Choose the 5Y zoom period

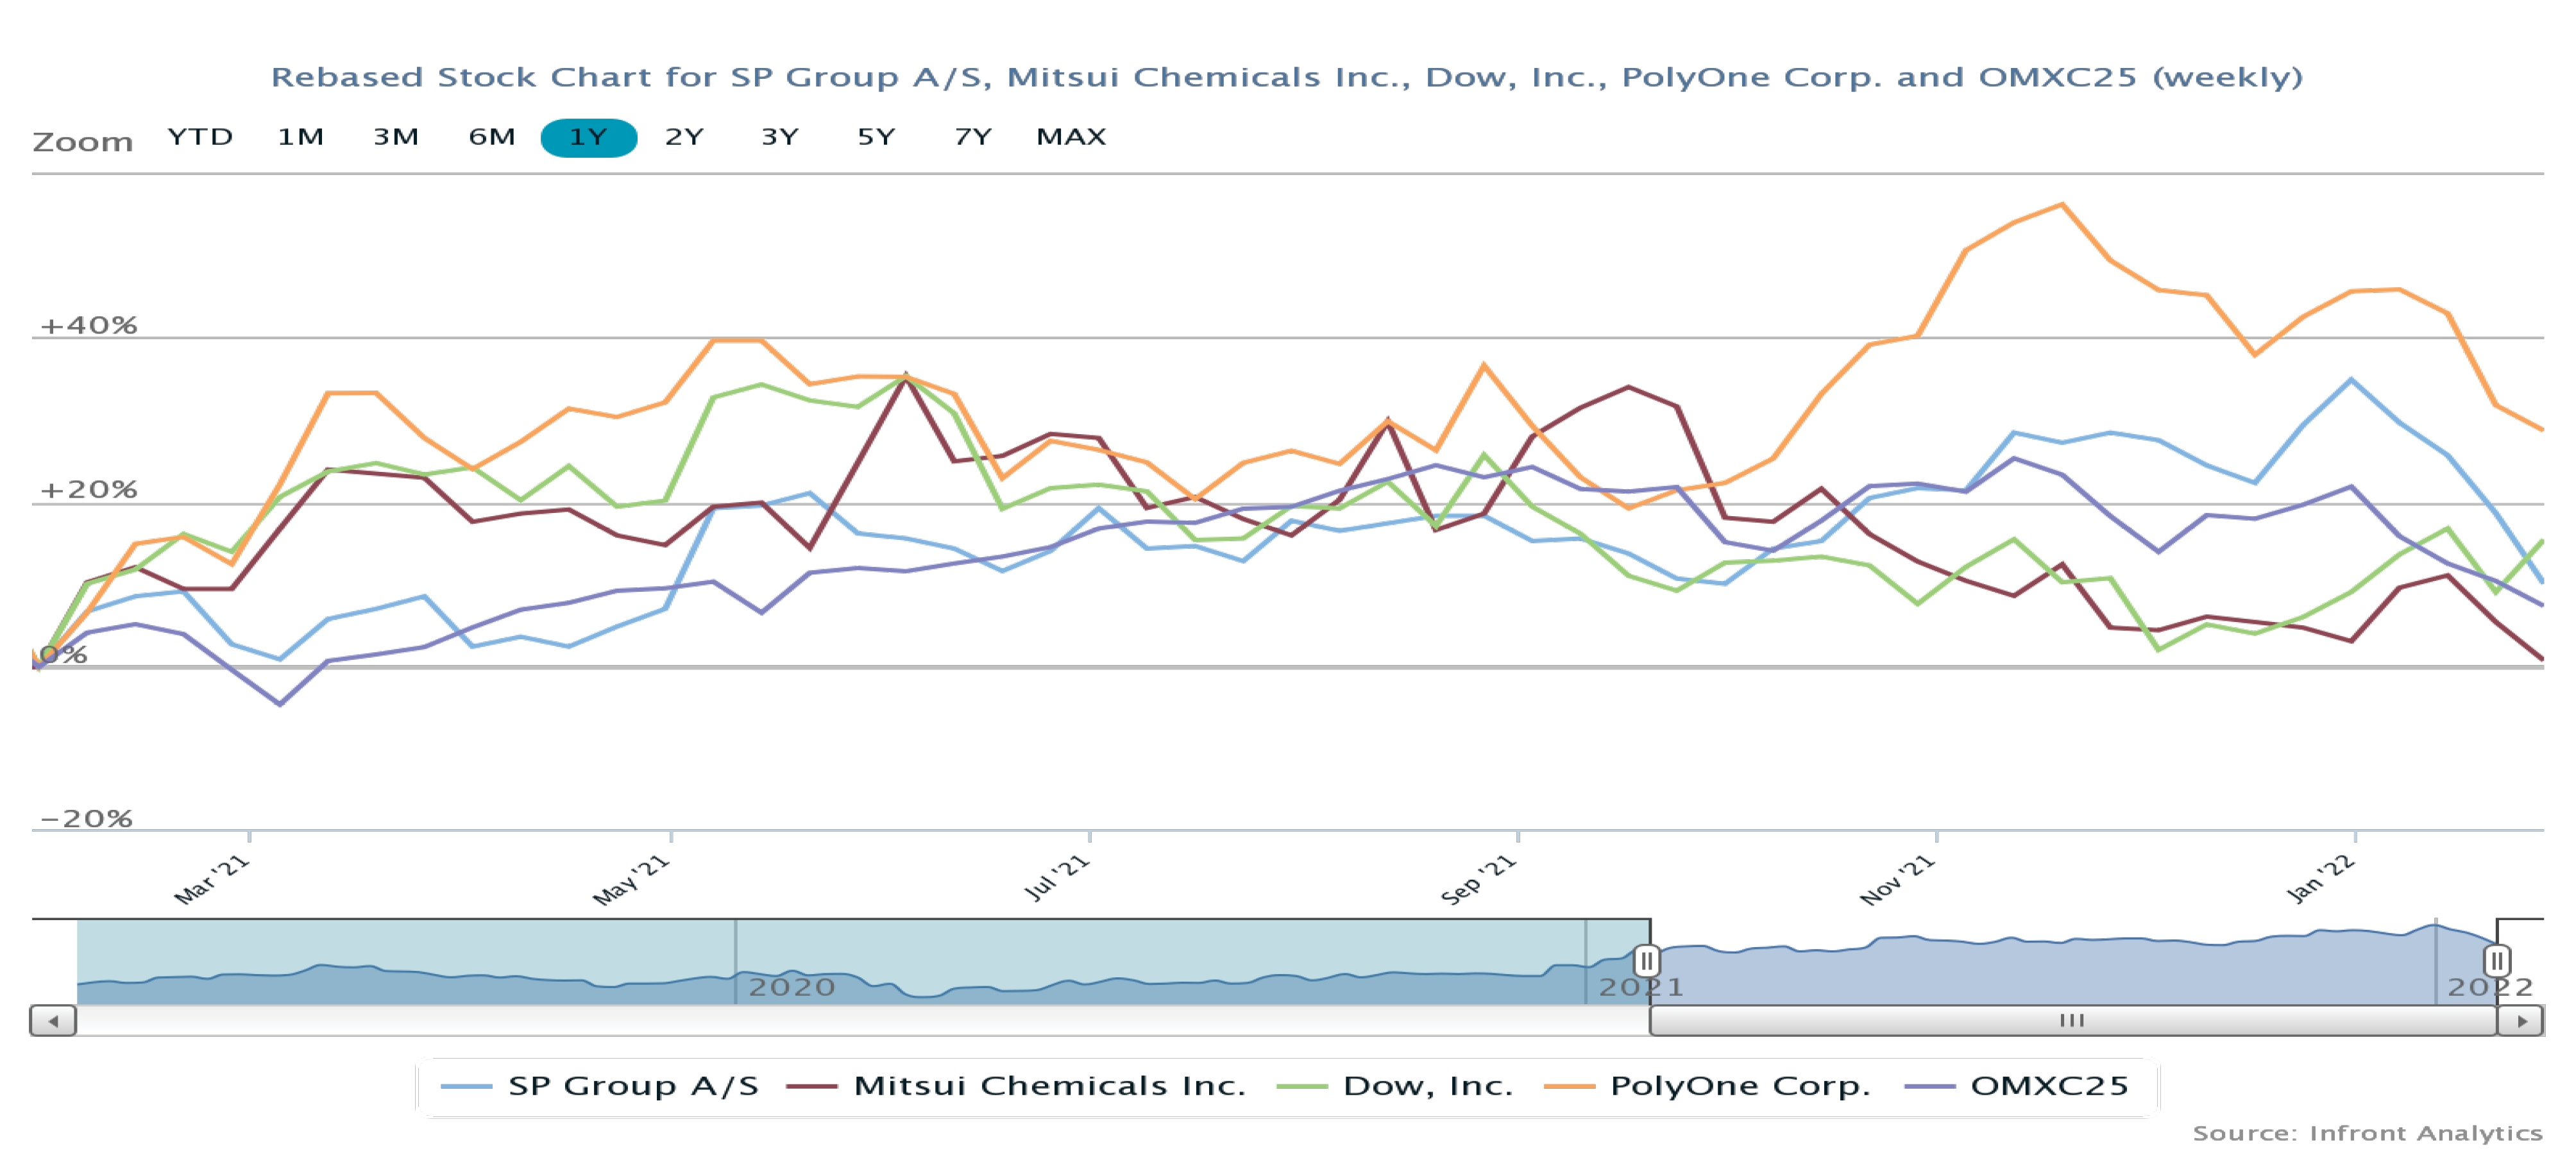tap(876, 137)
